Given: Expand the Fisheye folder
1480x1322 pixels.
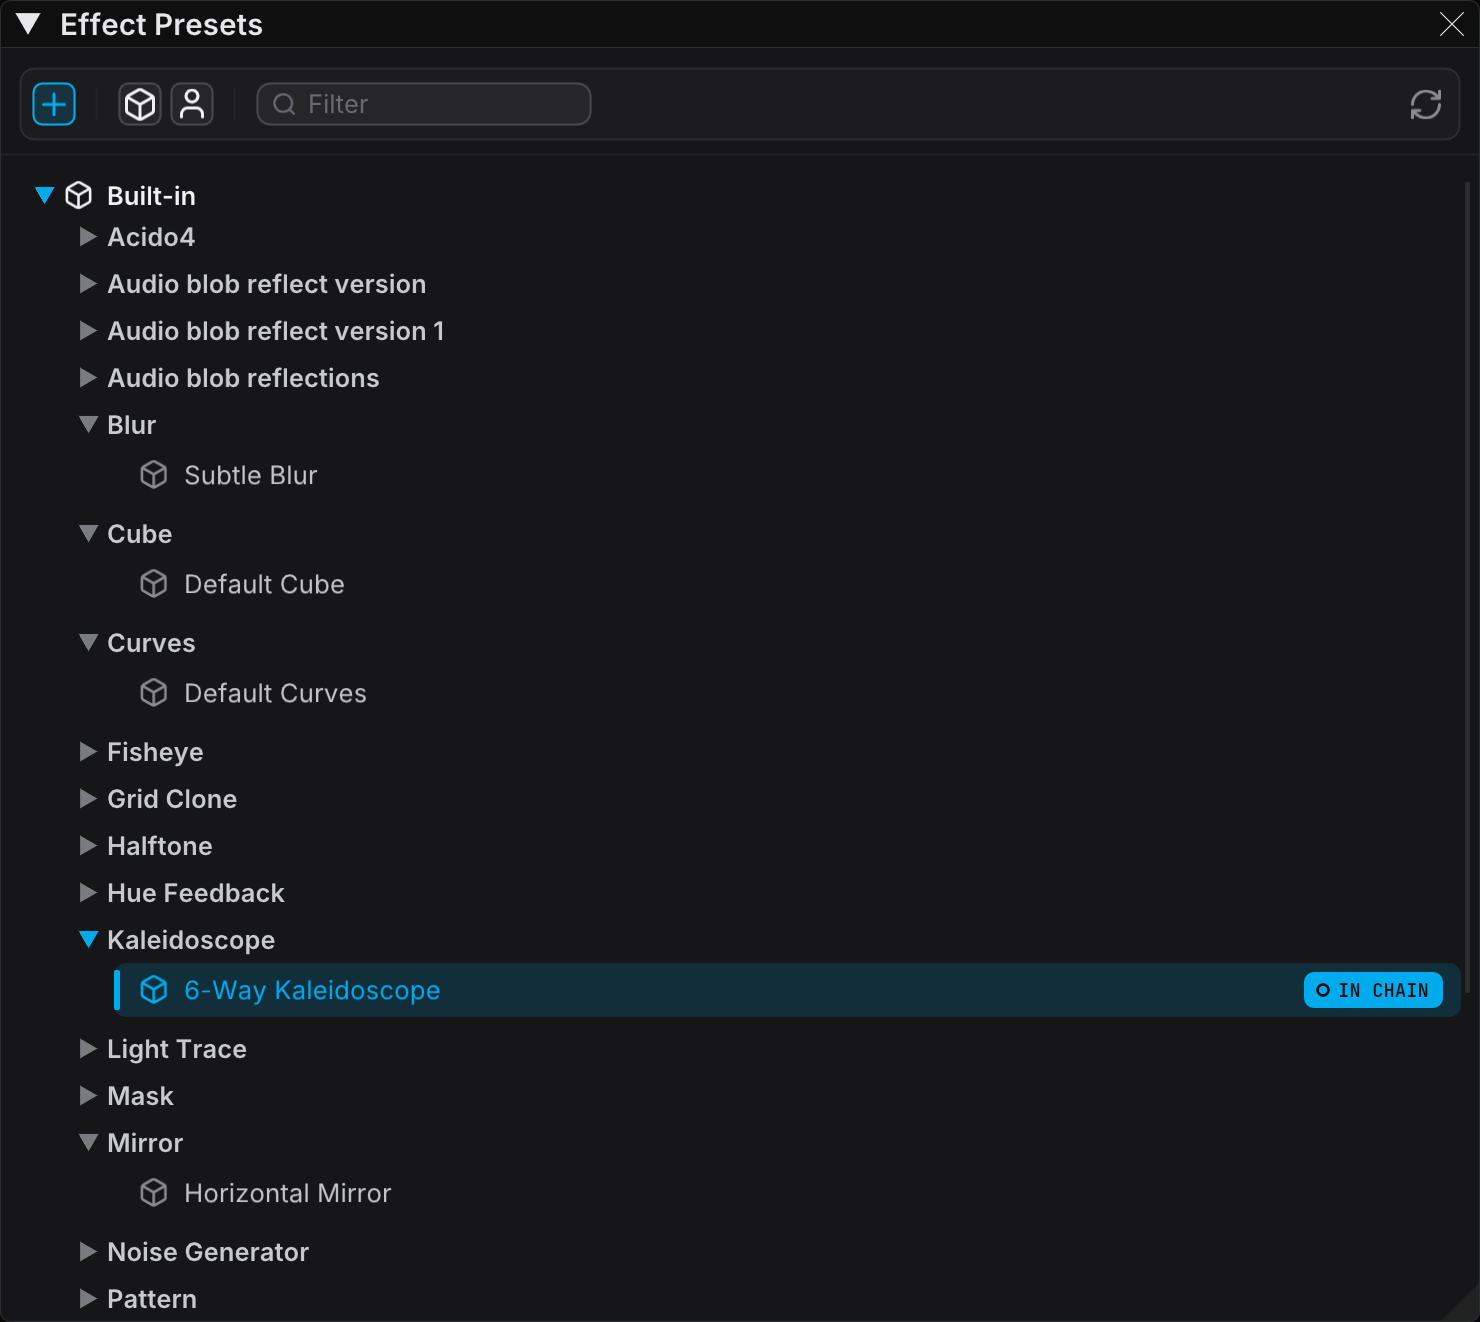Looking at the screenshot, I should pos(88,752).
